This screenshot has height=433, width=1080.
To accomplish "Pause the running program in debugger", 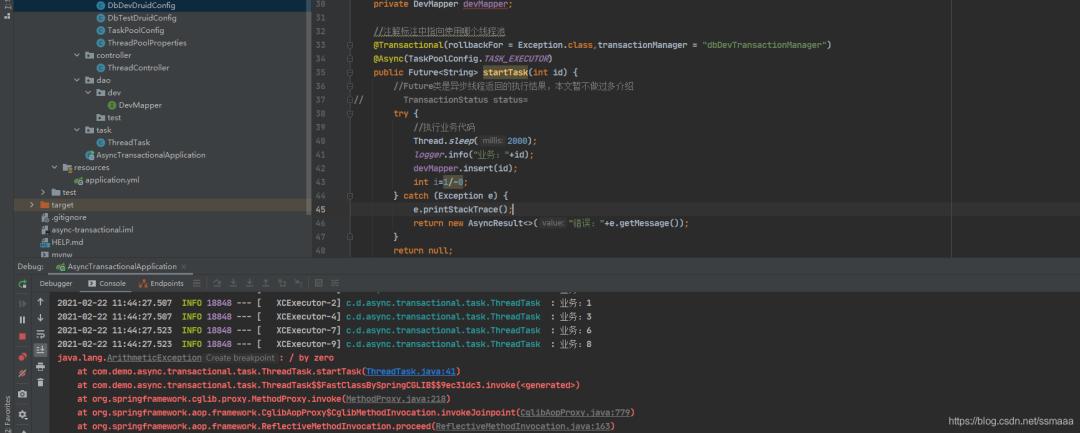I will tap(22, 319).
